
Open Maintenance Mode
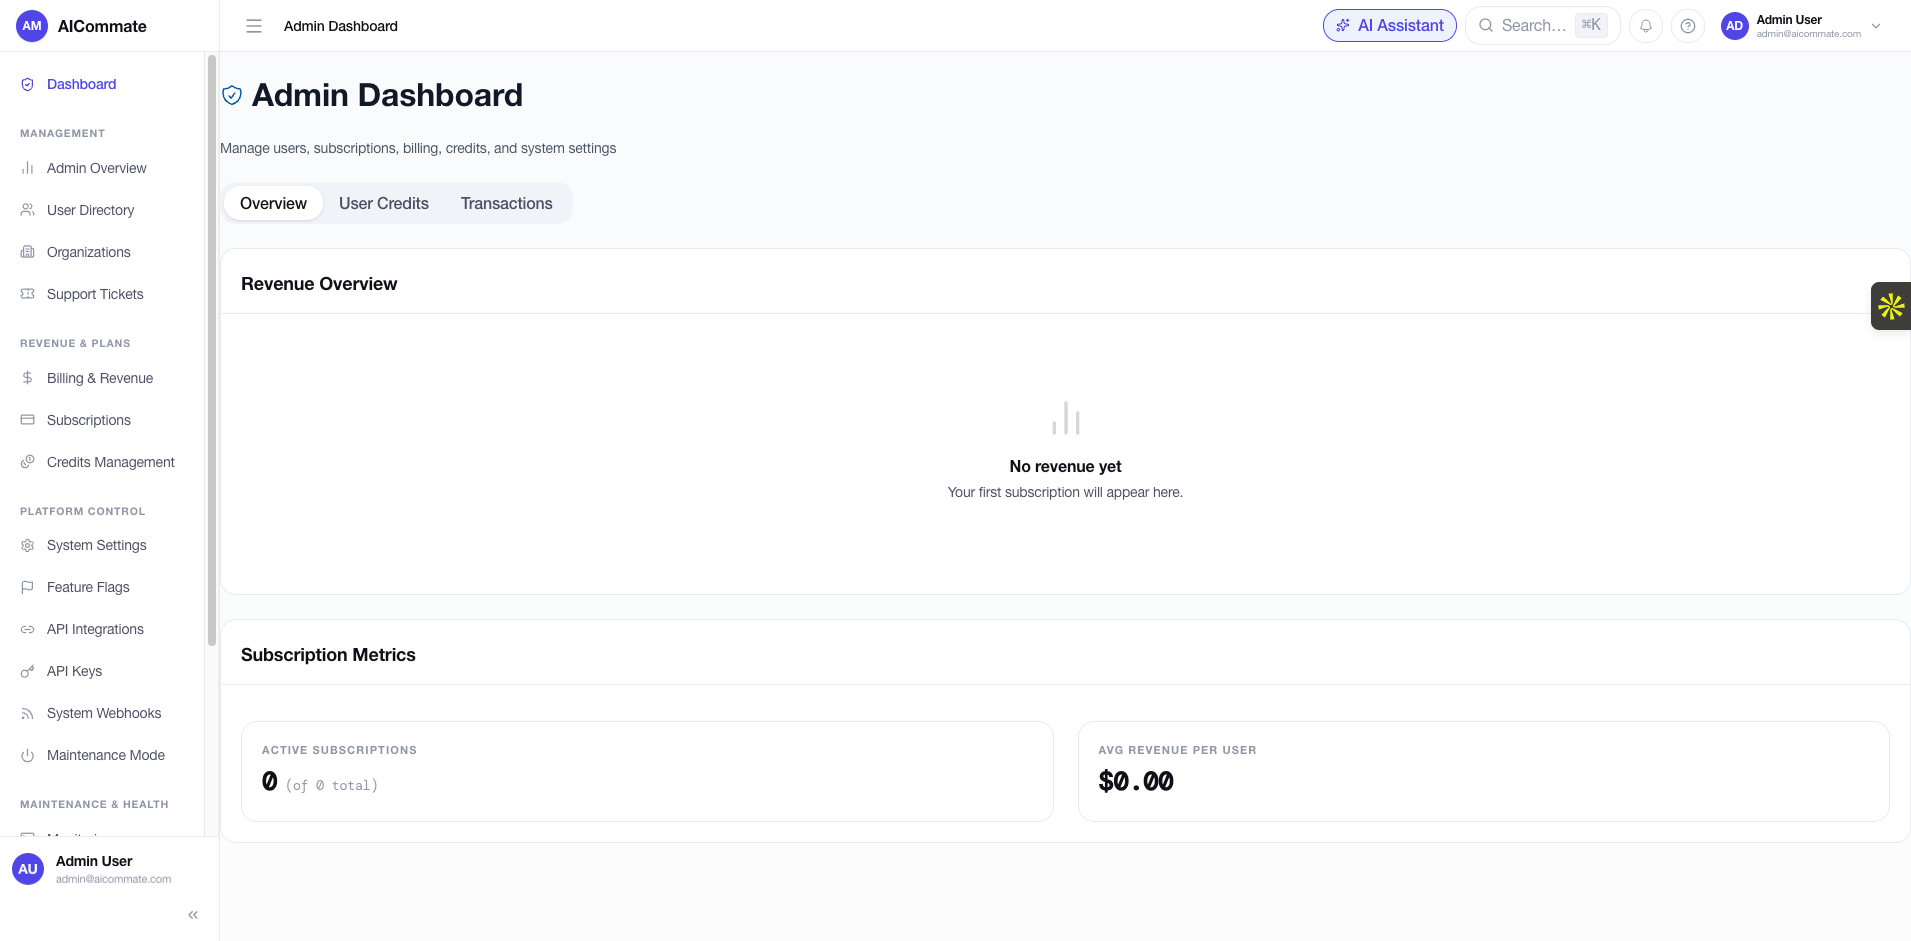pos(102,755)
